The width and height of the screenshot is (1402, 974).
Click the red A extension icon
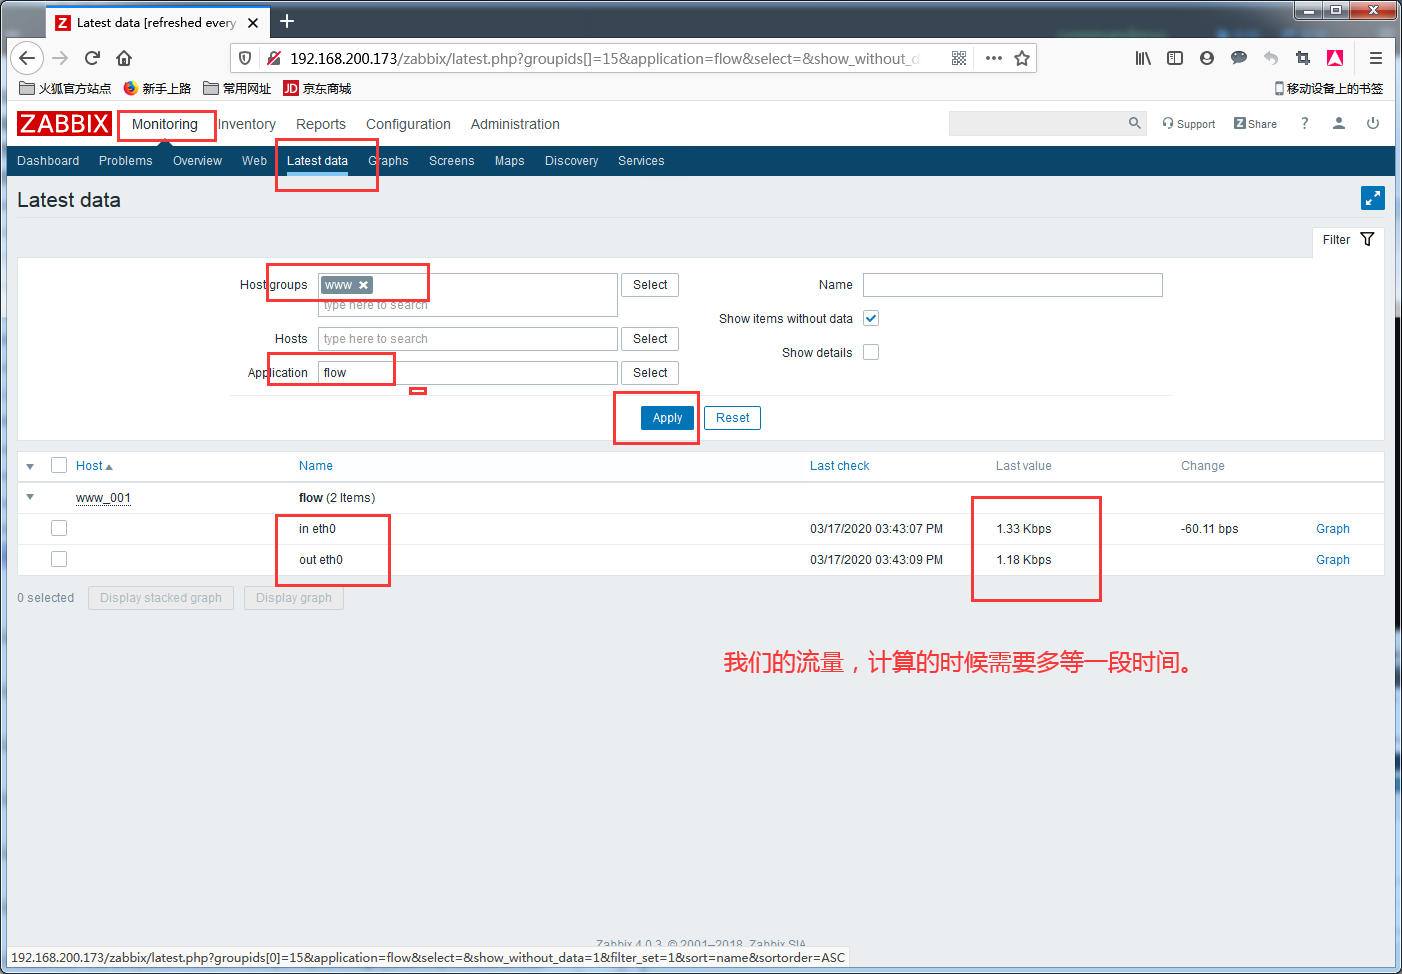(x=1334, y=58)
